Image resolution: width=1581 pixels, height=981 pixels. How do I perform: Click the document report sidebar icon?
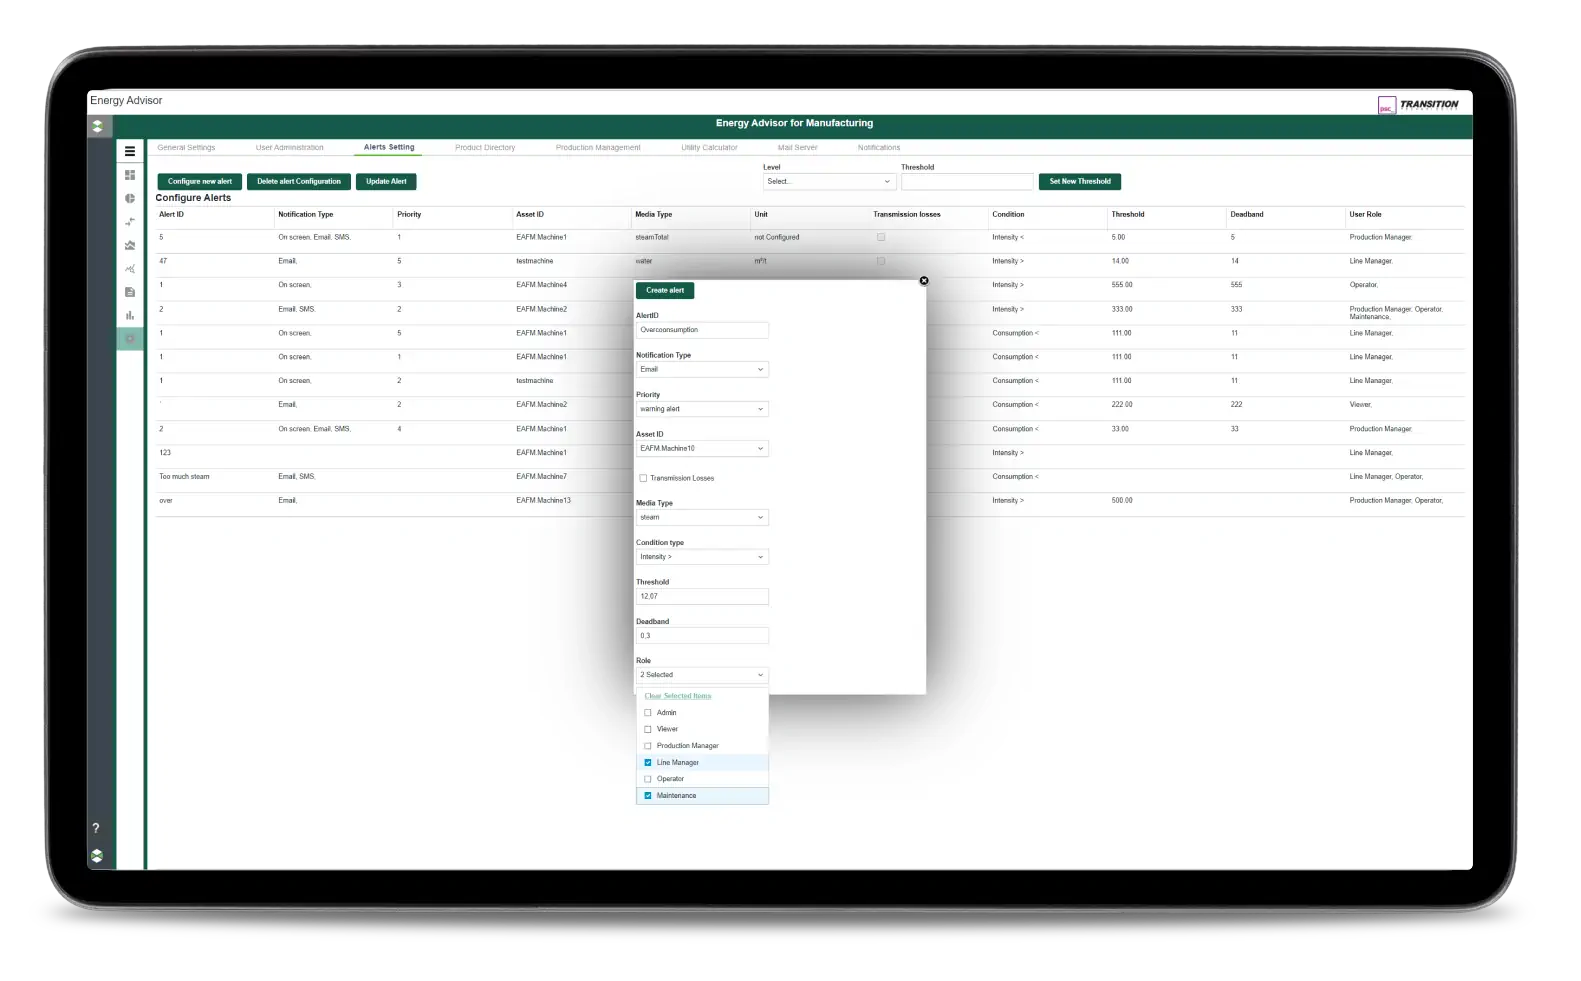tap(130, 292)
